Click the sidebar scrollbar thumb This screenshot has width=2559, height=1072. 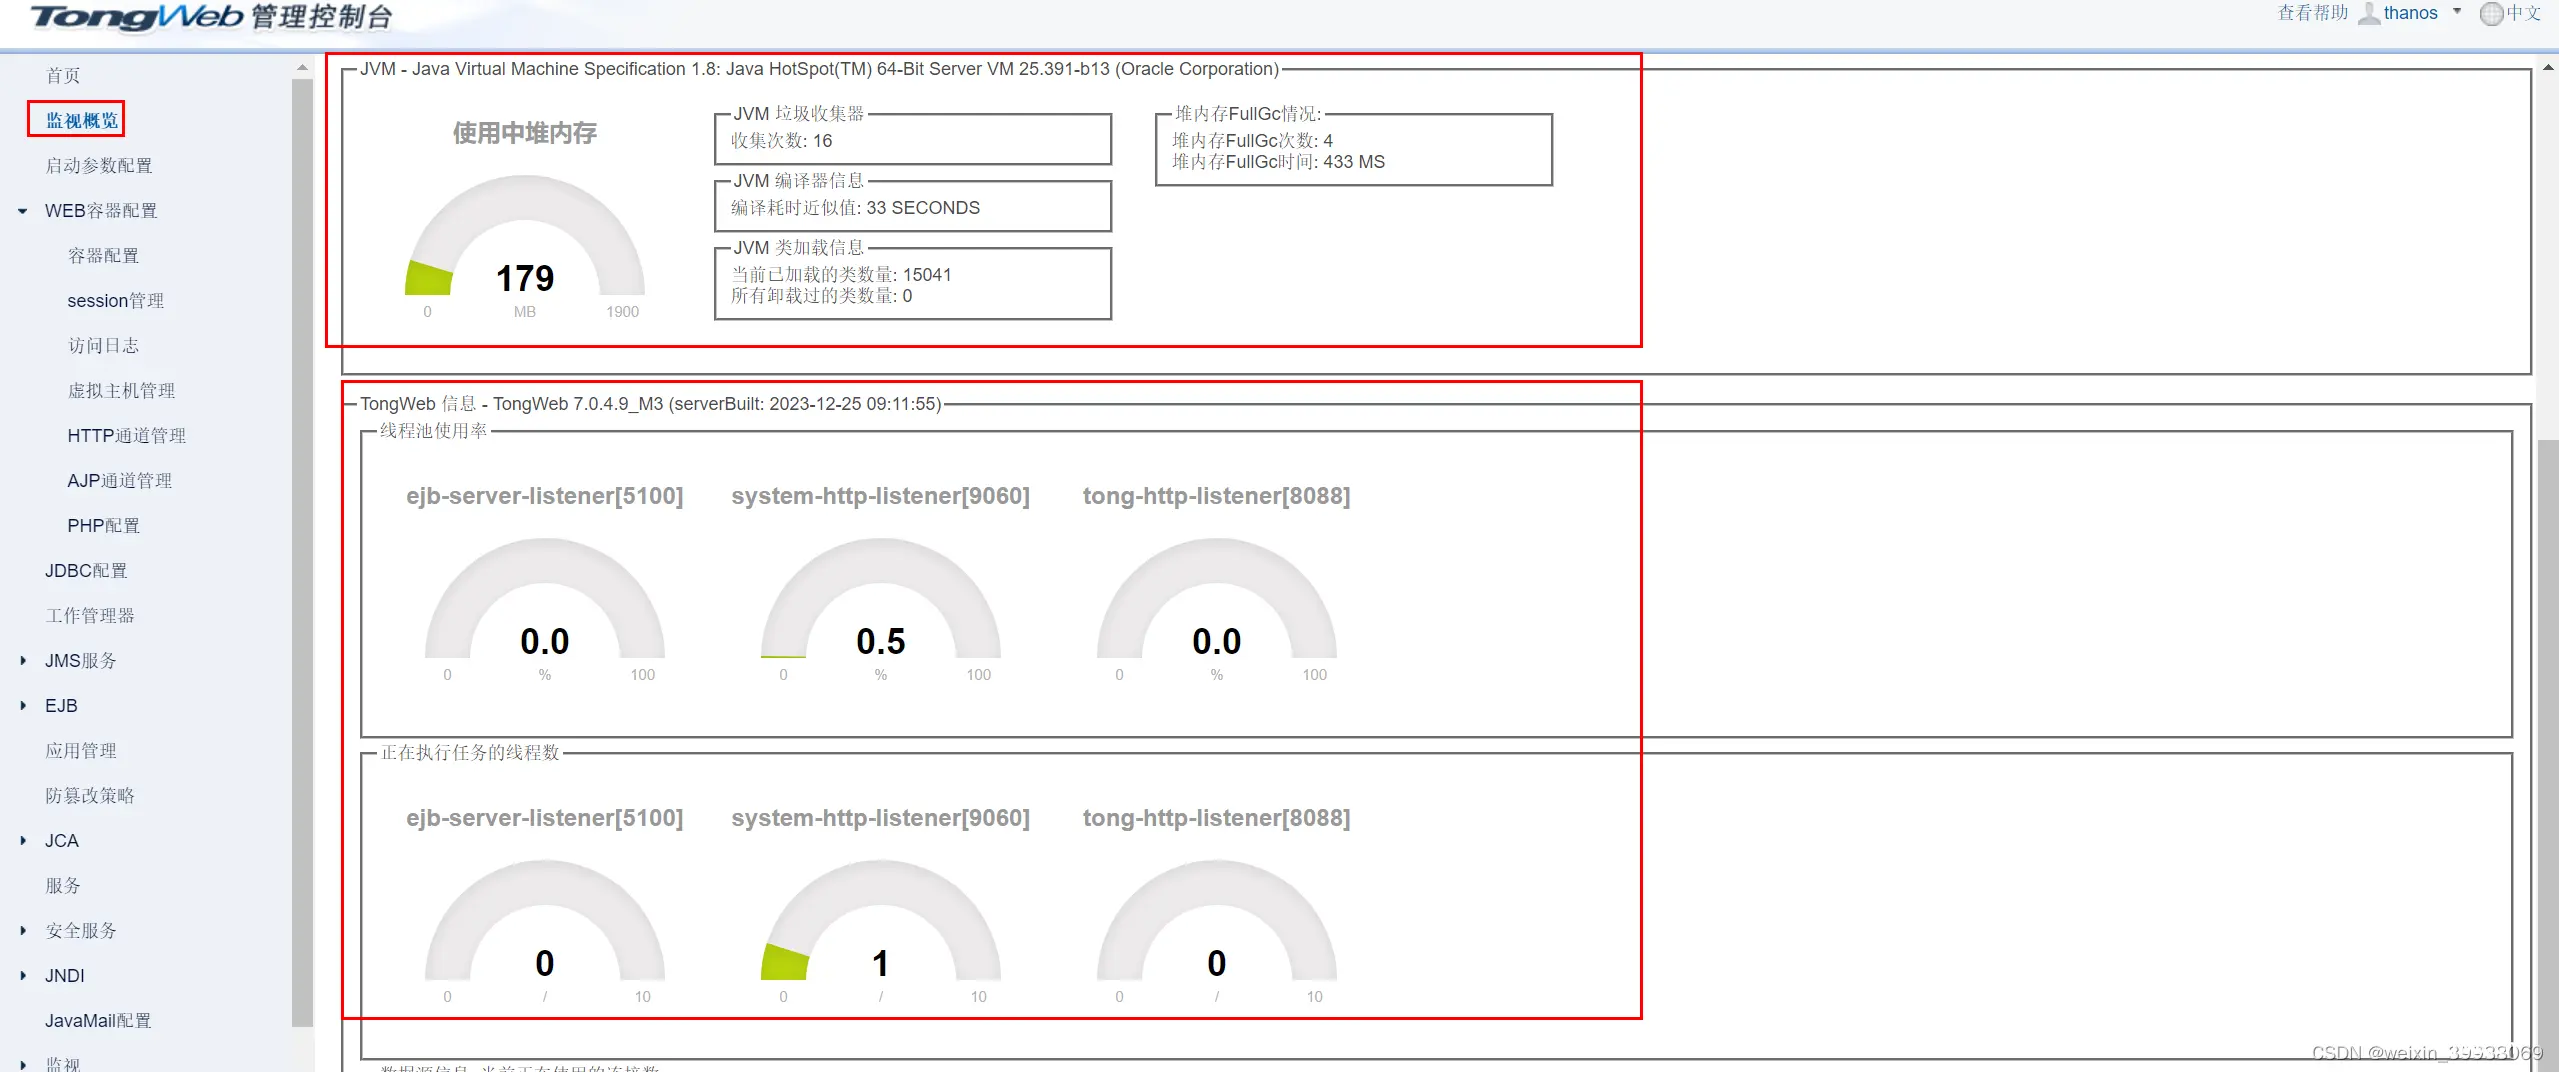coord(302,552)
